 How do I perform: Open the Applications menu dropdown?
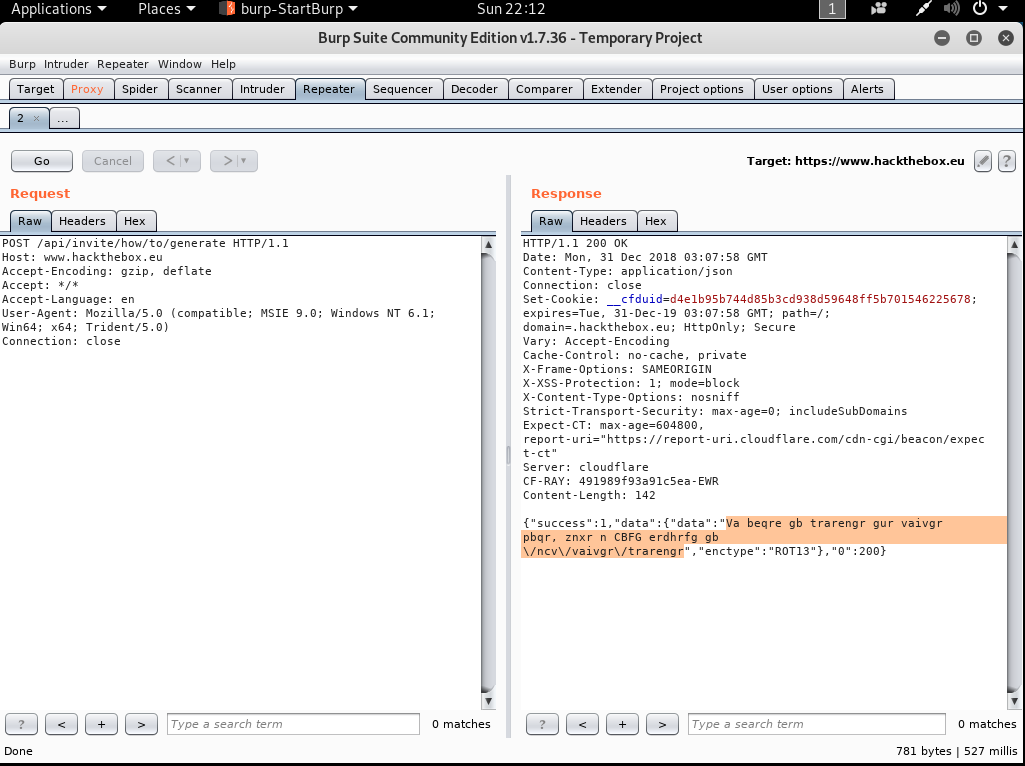(x=58, y=9)
